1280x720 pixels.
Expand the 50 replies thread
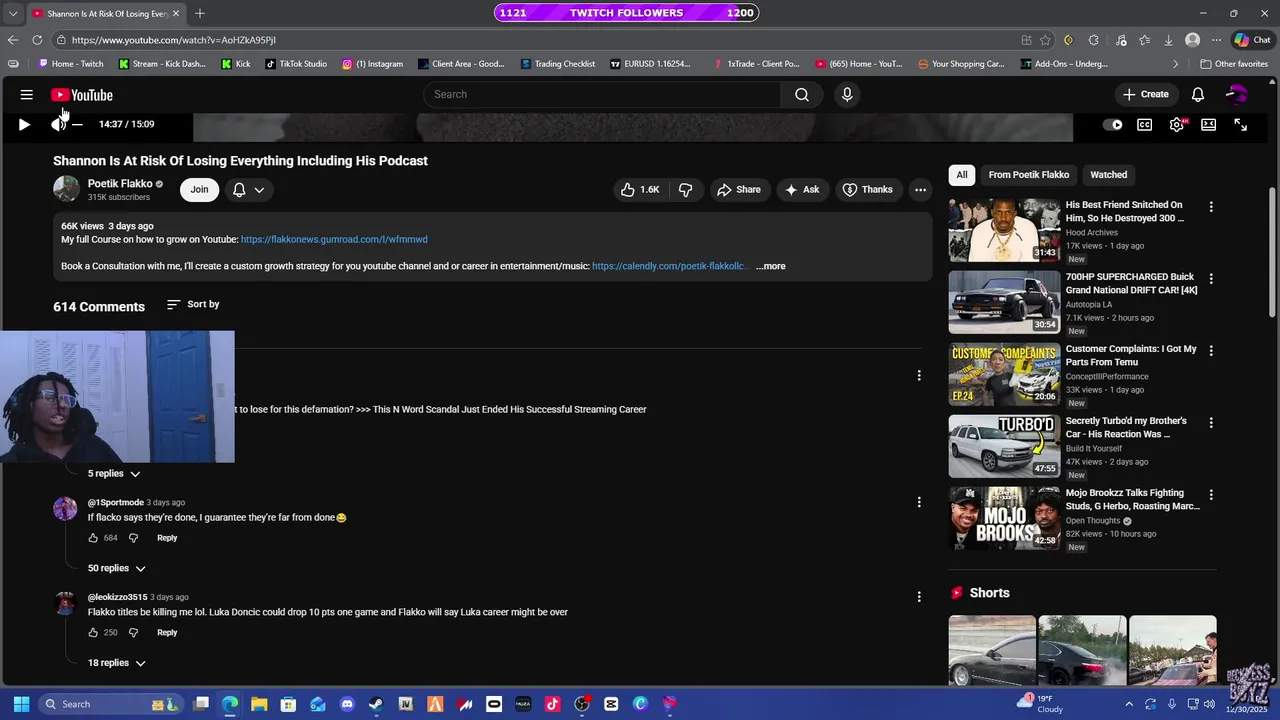click(x=116, y=568)
